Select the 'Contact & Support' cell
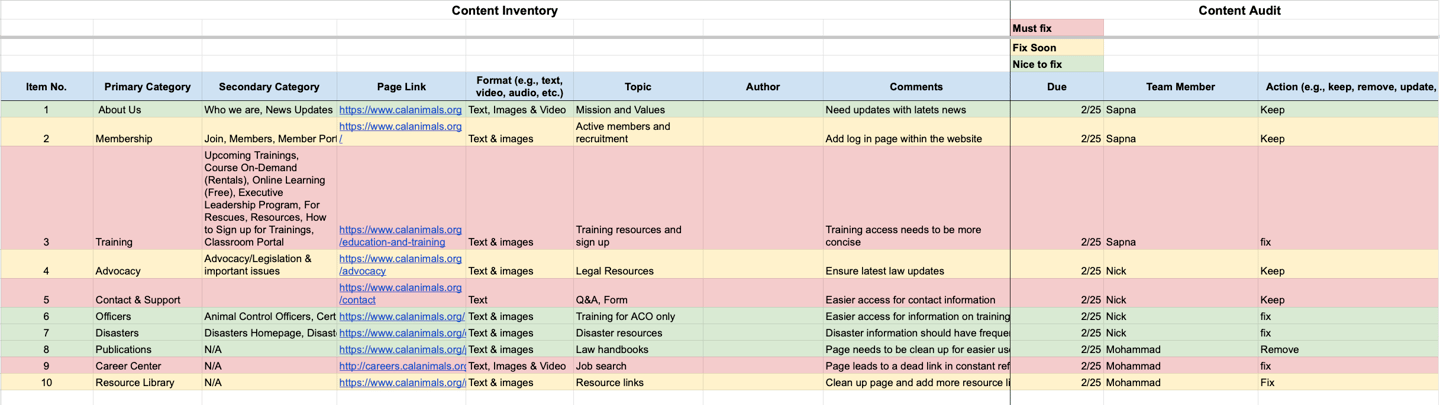Image resolution: width=1440 pixels, height=405 pixels. (x=147, y=294)
